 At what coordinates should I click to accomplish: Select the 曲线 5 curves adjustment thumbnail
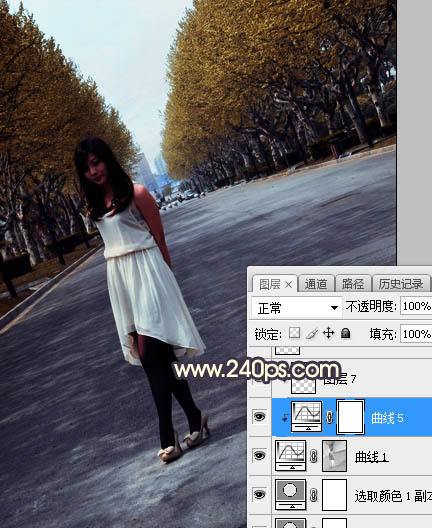[x=306, y=417]
